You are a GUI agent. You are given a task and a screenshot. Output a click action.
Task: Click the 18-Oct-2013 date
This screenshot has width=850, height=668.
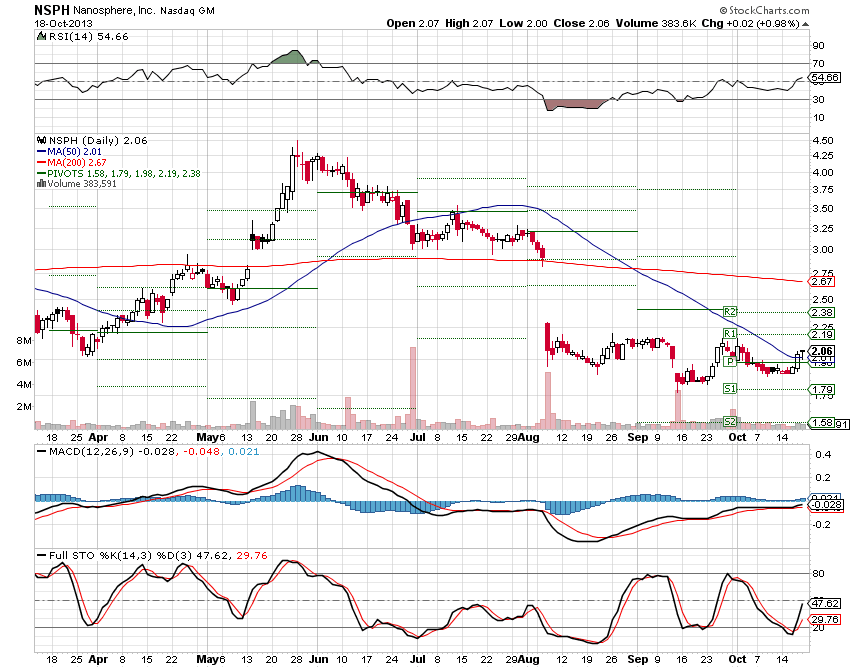click(63, 24)
